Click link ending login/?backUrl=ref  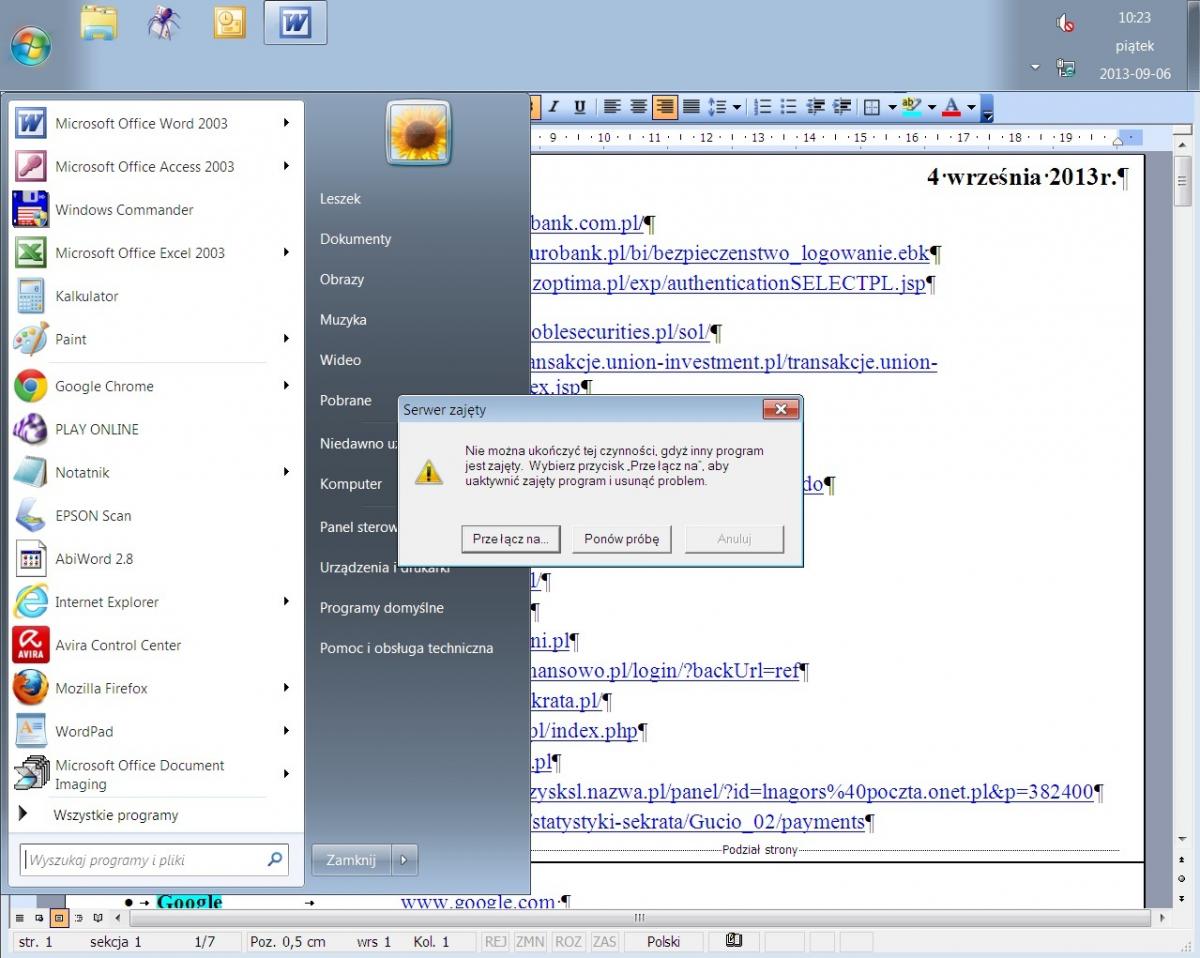(x=665, y=670)
